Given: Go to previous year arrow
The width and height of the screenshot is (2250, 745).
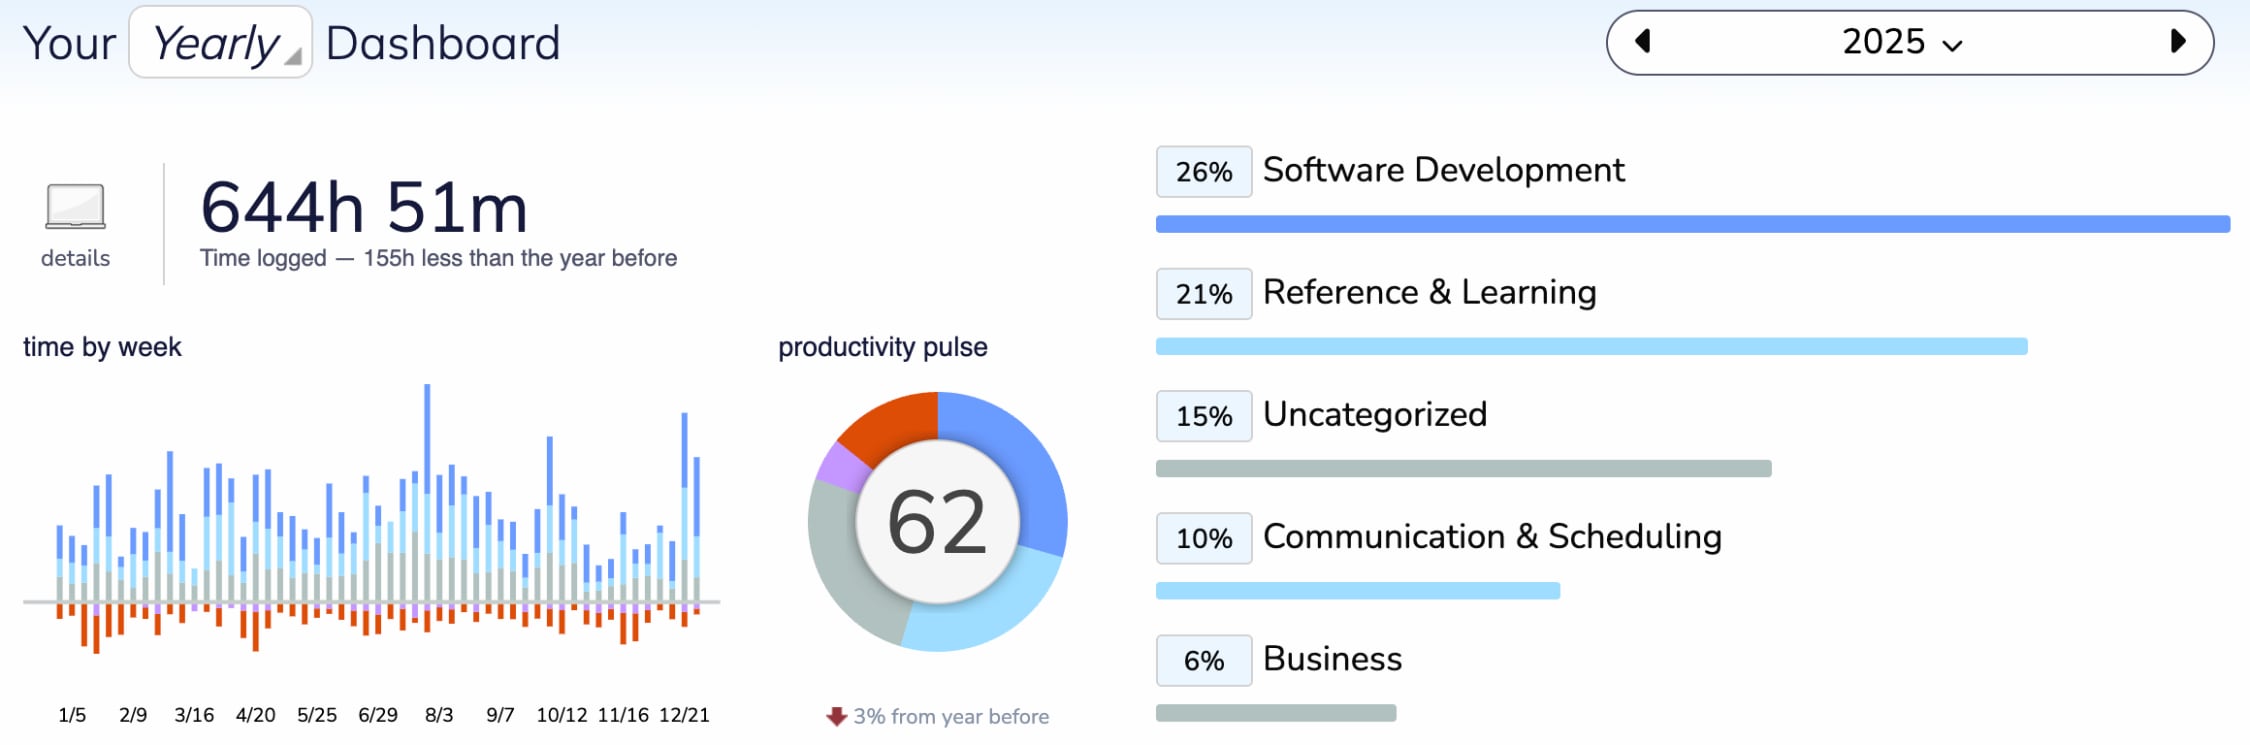Looking at the screenshot, I should [1642, 42].
